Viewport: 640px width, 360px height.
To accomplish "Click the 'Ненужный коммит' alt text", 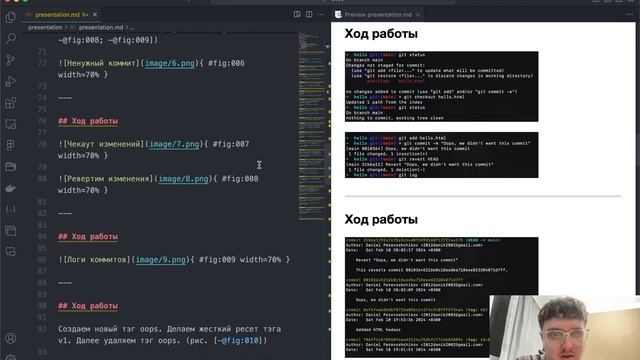I will click(x=101, y=63).
